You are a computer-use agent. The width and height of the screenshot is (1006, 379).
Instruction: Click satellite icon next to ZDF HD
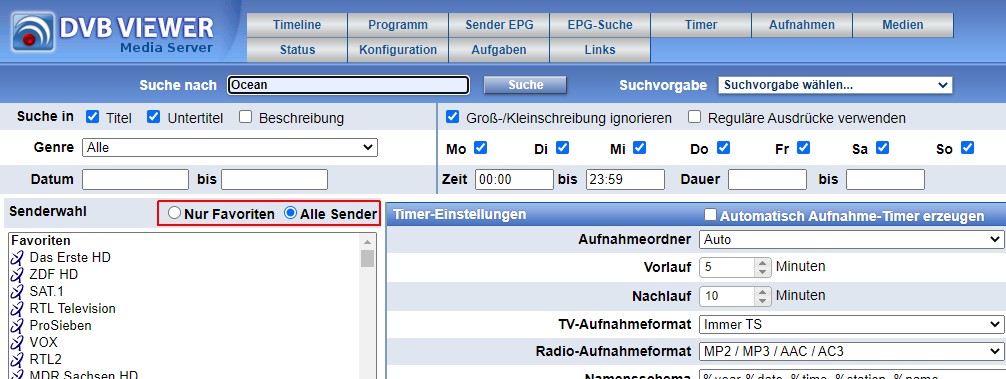click(x=17, y=275)
